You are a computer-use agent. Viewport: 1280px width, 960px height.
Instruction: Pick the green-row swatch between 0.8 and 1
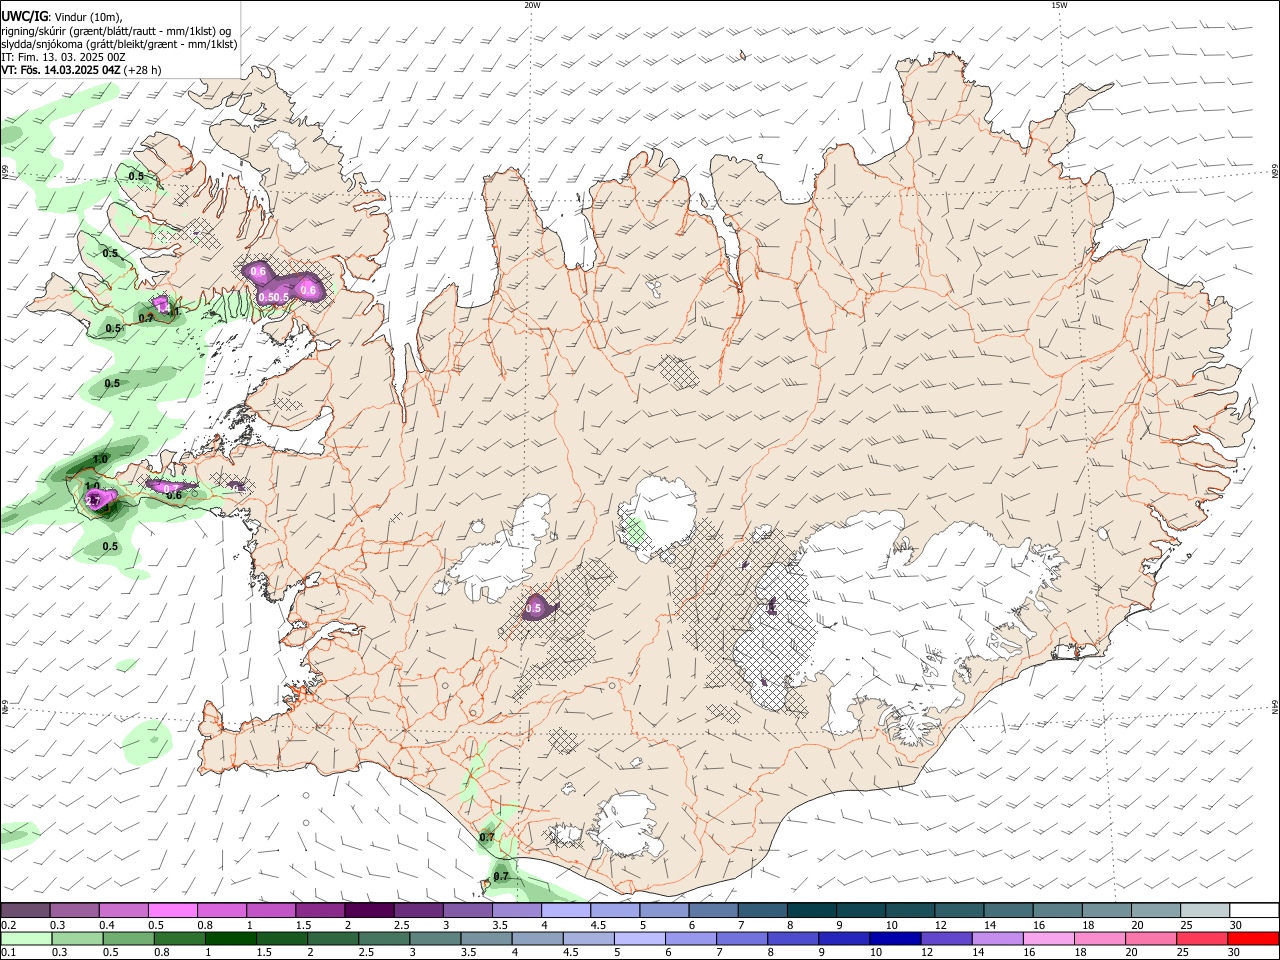point(179,938)
